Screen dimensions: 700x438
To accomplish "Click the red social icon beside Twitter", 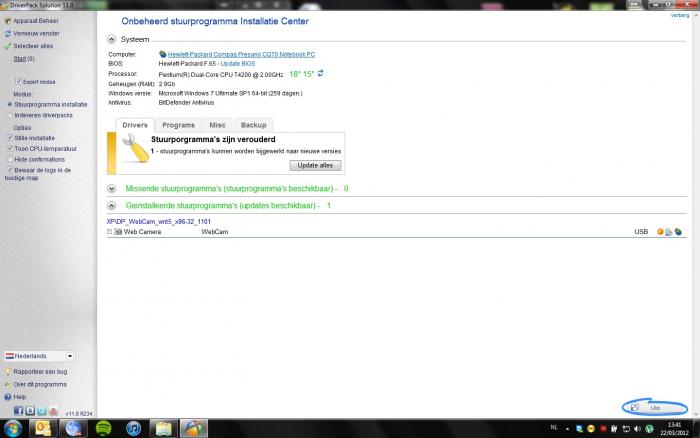I will pos(53,411).
